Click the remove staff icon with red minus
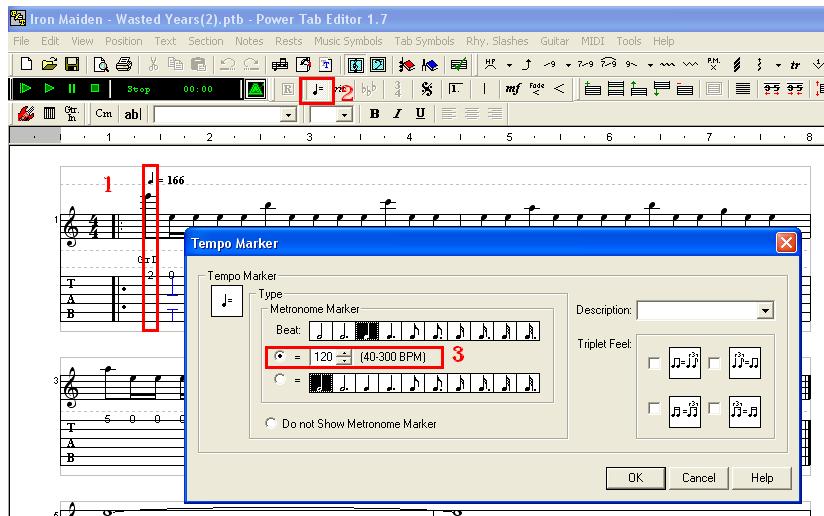Viewport: 824px width, 516px height. coord(684,89)
